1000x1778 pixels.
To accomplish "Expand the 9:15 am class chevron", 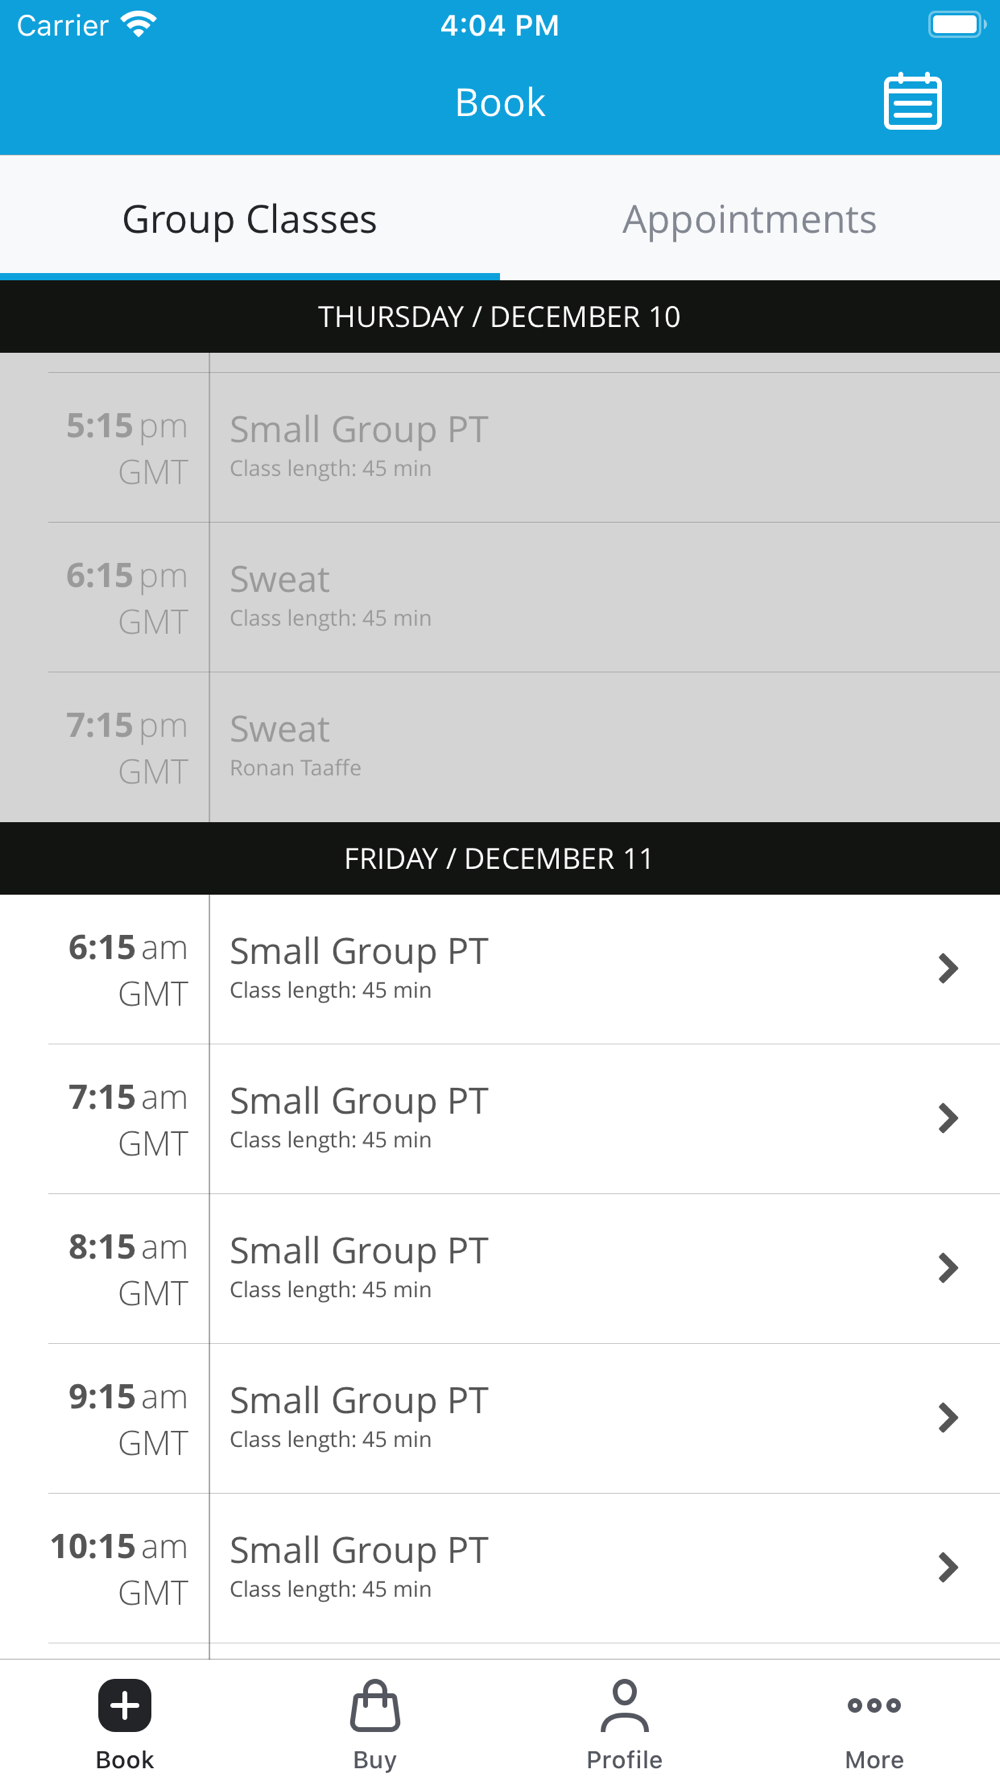I will pos(948,1418).
